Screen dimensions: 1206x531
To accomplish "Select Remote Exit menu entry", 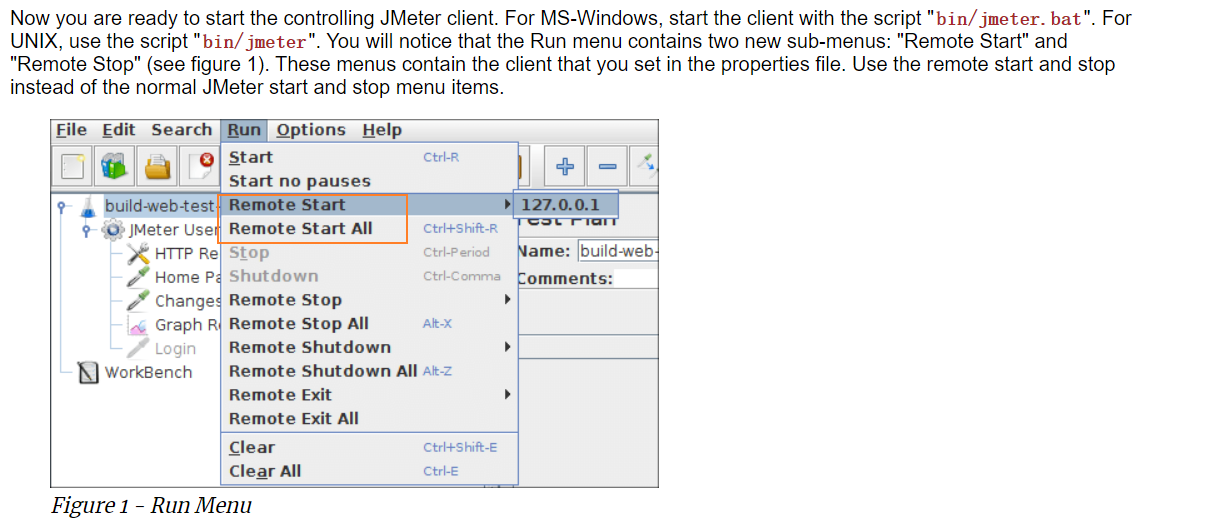I will pyautogui.click(x=368, y=395).
